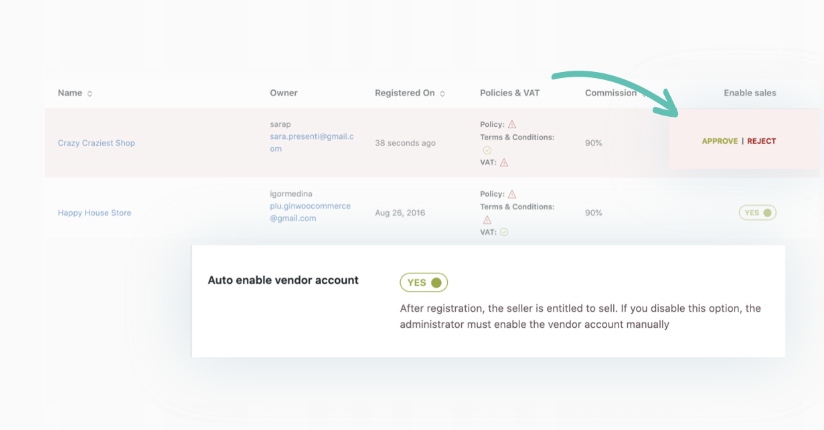
Task: Click Terms & Conditions check icon for Crazy Craziest Shop
Action: coord(487,150)
